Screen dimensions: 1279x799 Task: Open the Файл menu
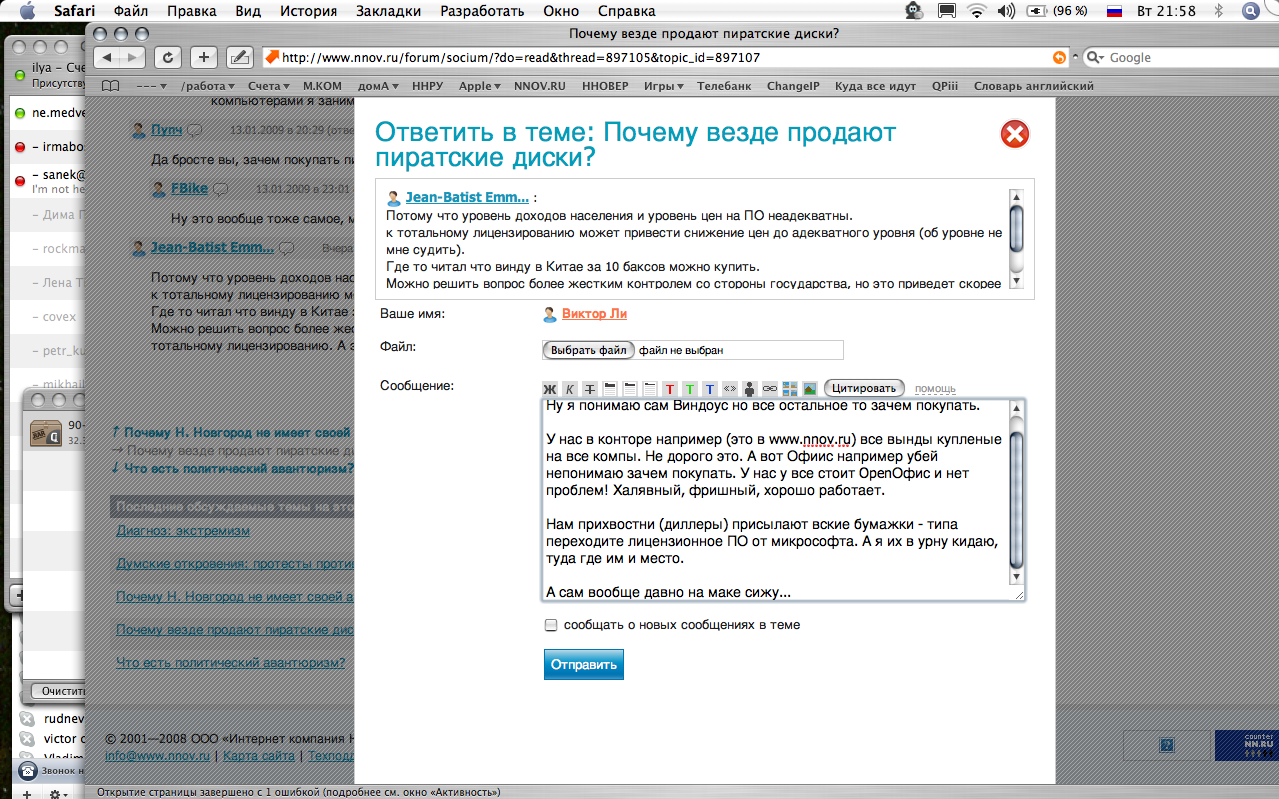click(132, 11)
